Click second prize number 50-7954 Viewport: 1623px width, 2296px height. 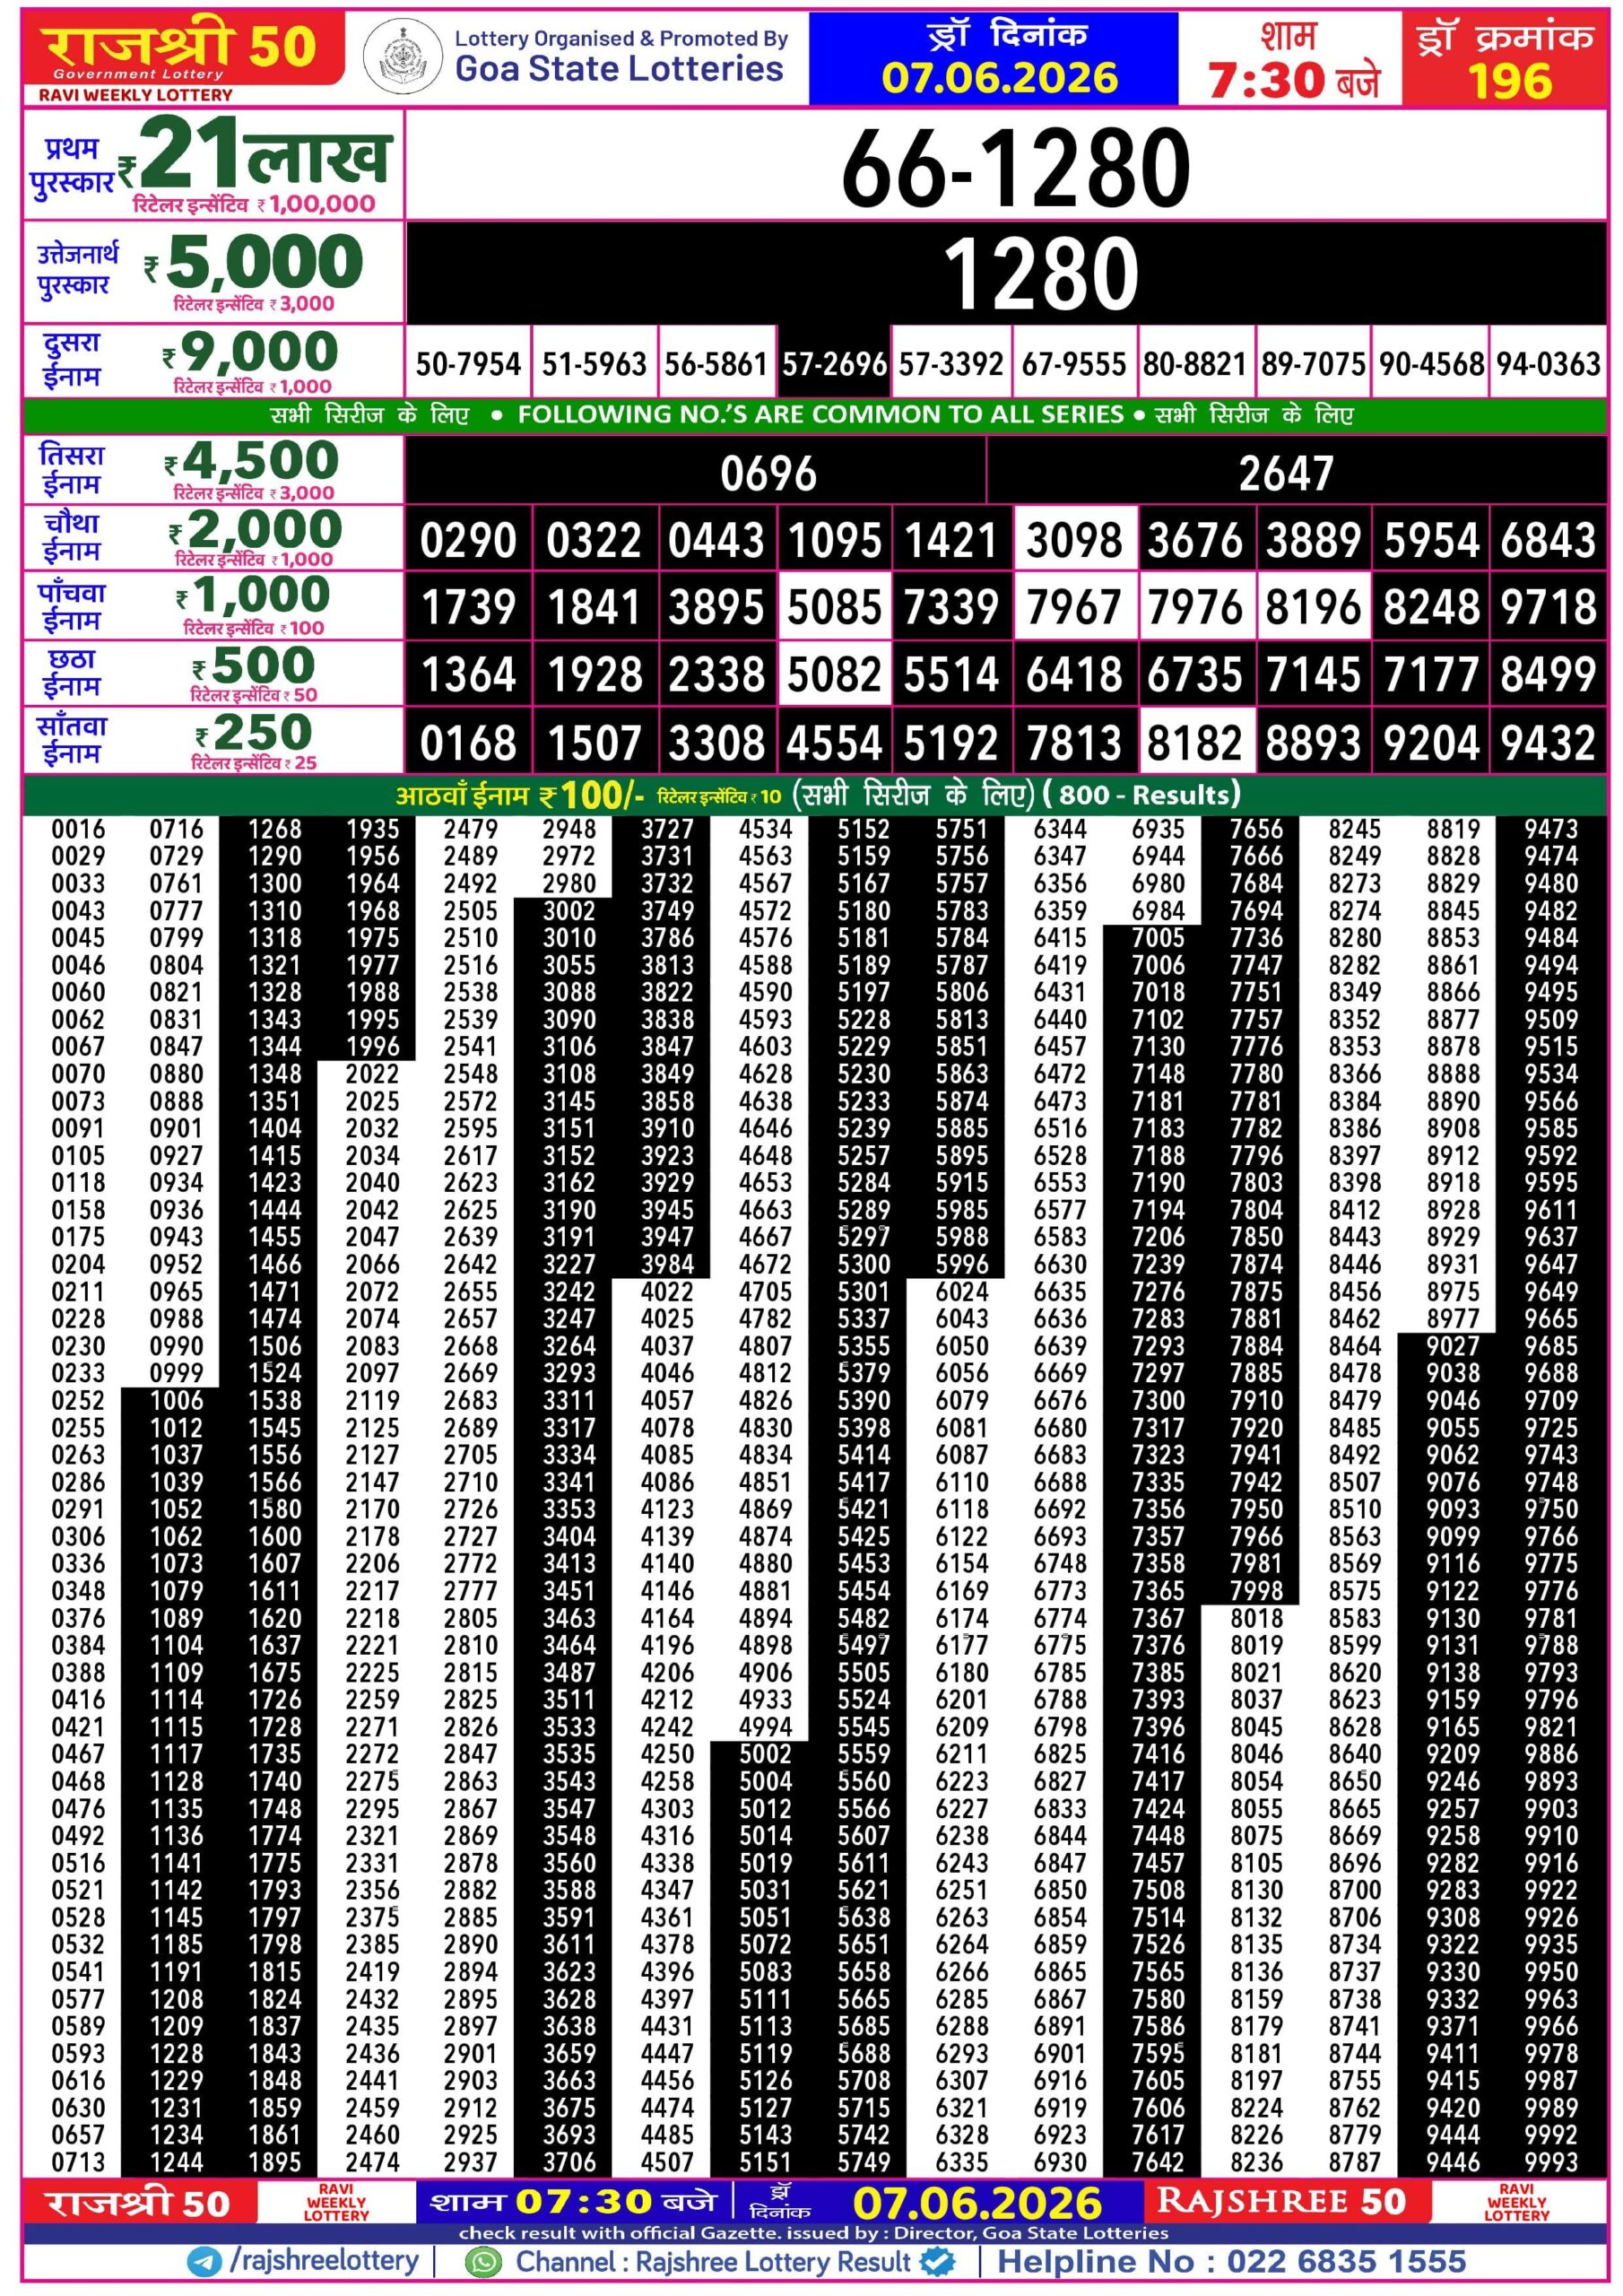[468, 364]
